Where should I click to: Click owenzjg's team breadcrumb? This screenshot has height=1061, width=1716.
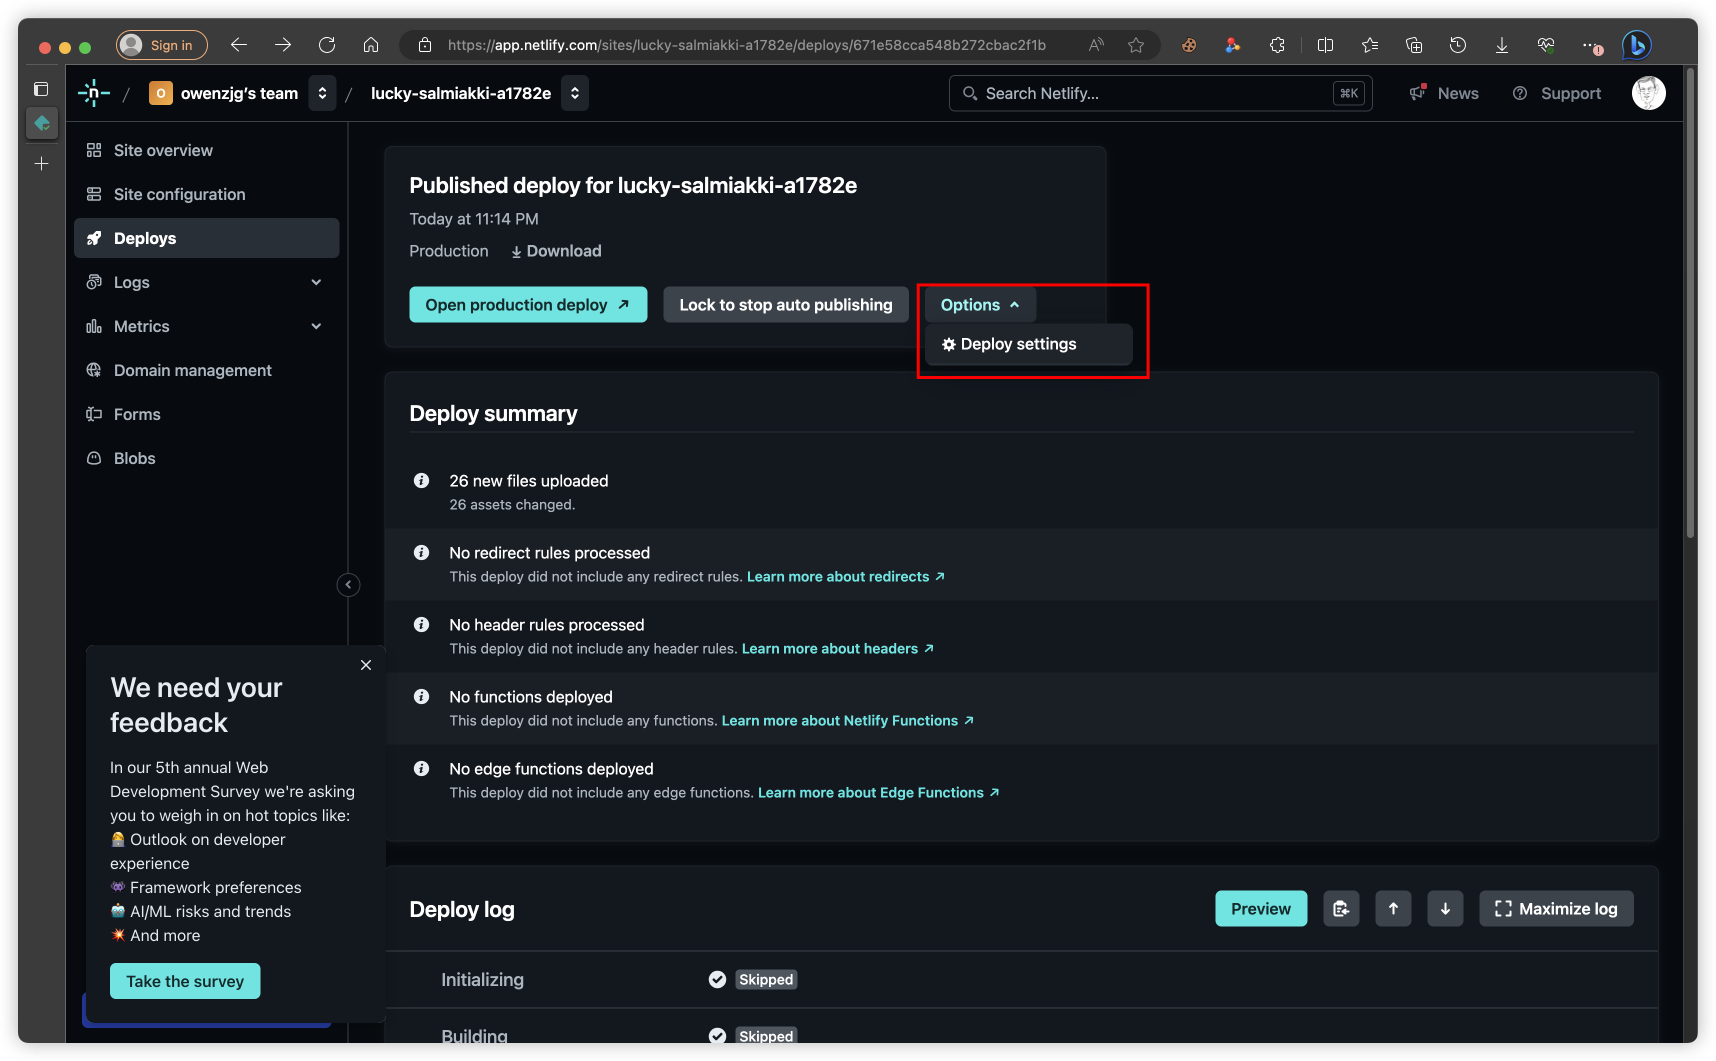click(x=224, y=93)
